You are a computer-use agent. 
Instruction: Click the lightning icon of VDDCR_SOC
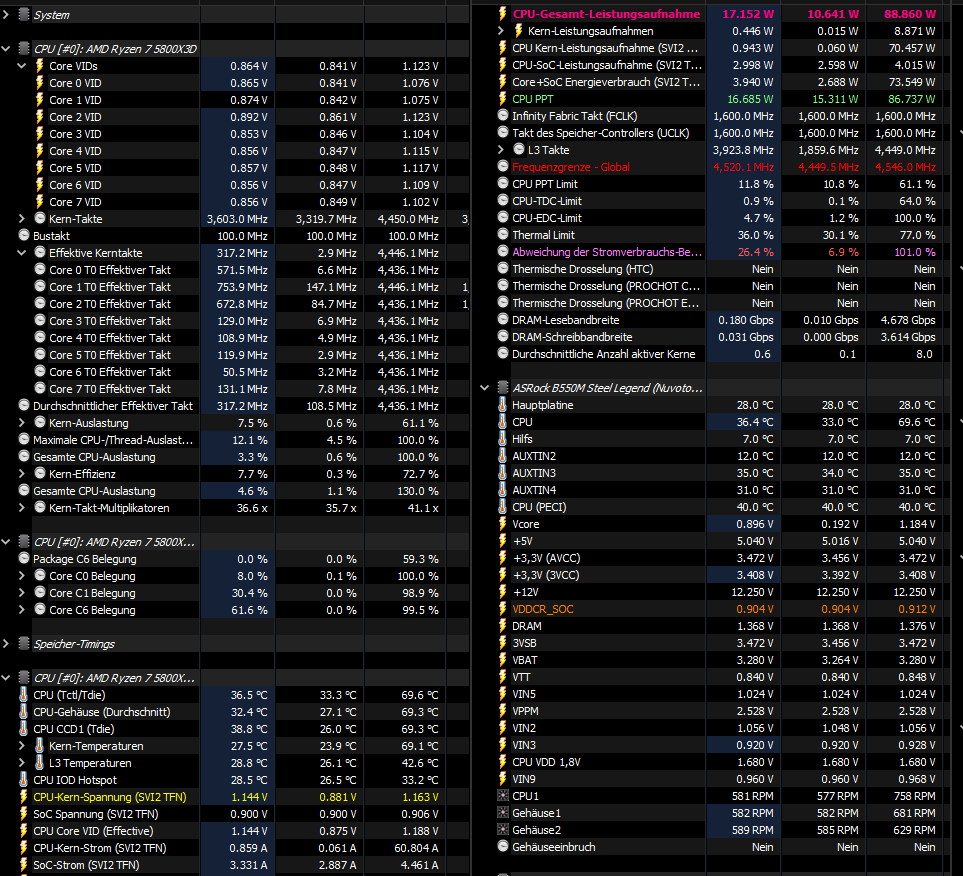coord(502,609)
